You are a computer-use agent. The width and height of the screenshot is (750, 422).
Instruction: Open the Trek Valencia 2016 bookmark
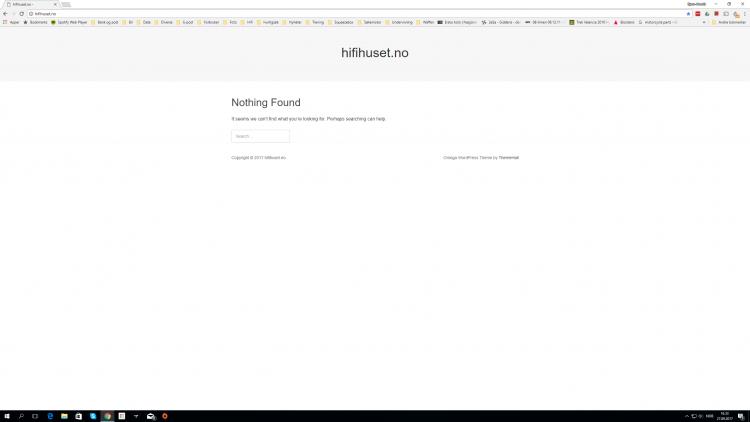(x=588, y=22)
